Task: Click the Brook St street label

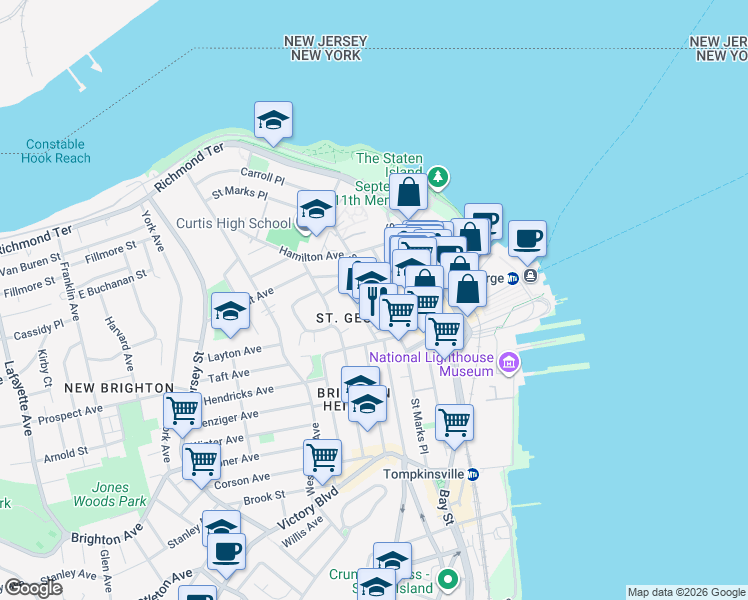Action: point(264,498)
